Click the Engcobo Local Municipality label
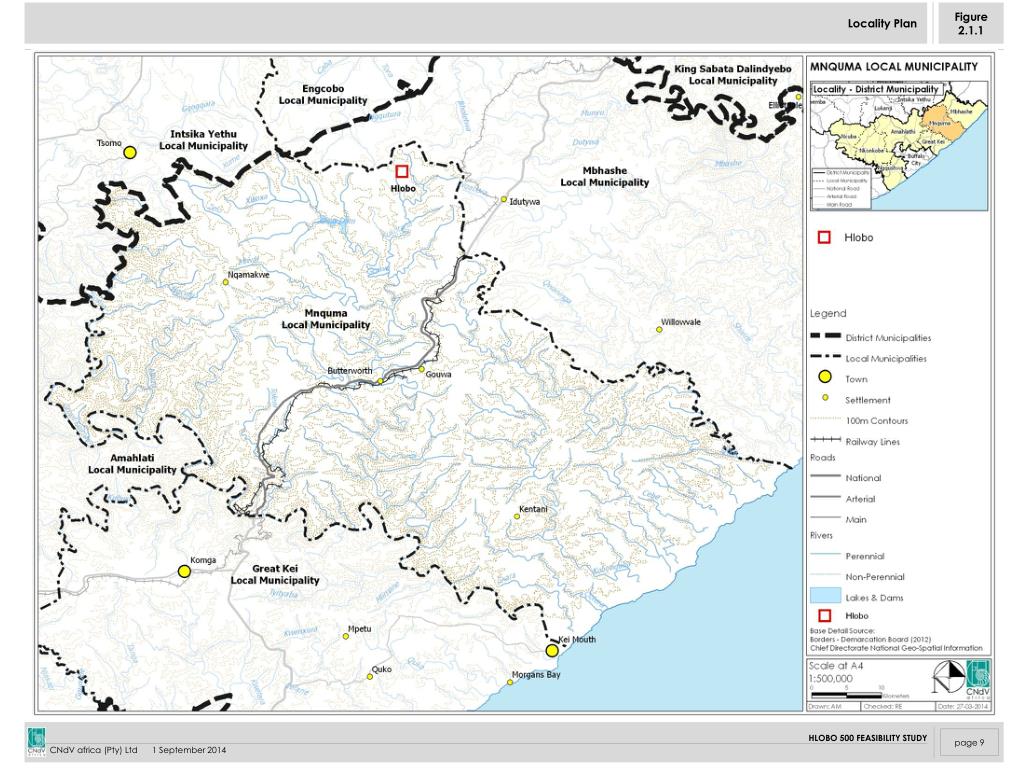 click(323, 94)
